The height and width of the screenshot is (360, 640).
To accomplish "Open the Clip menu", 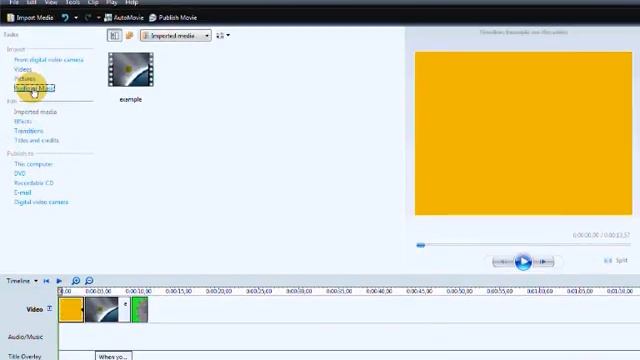I will [x=93, y=2].
